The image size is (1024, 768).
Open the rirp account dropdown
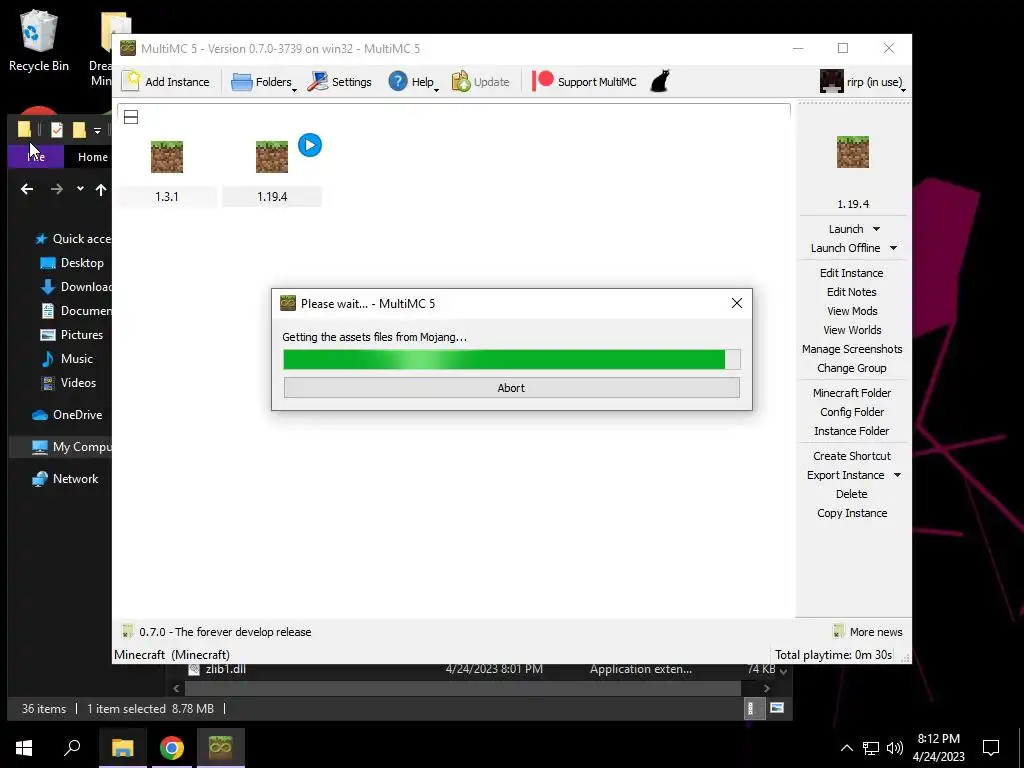[863, 82]
